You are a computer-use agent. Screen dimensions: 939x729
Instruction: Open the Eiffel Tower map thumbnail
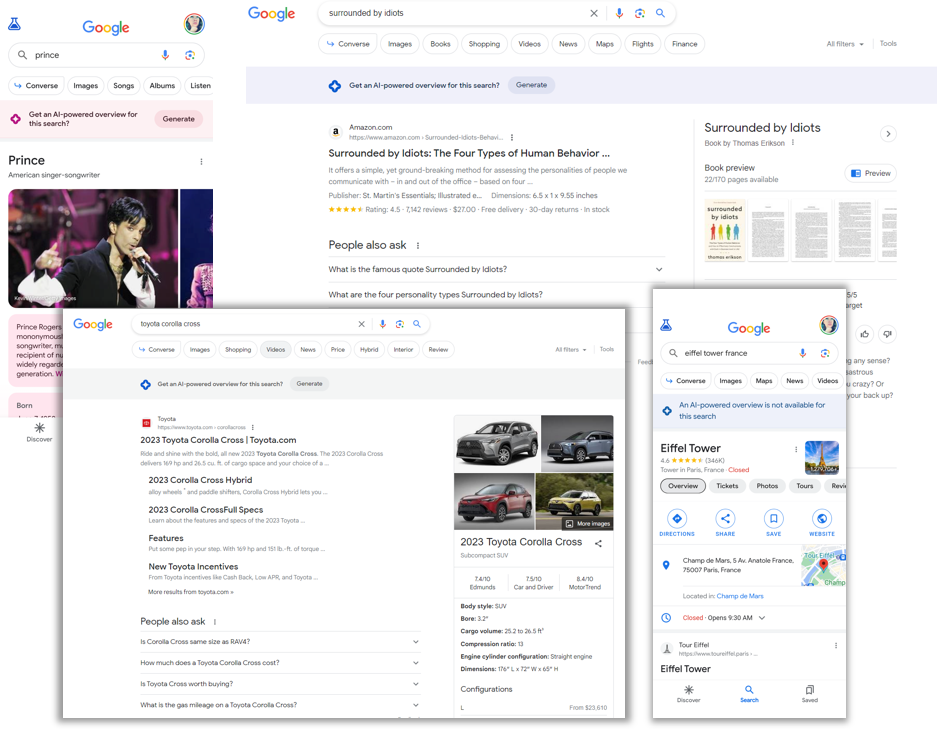point(823,566)
